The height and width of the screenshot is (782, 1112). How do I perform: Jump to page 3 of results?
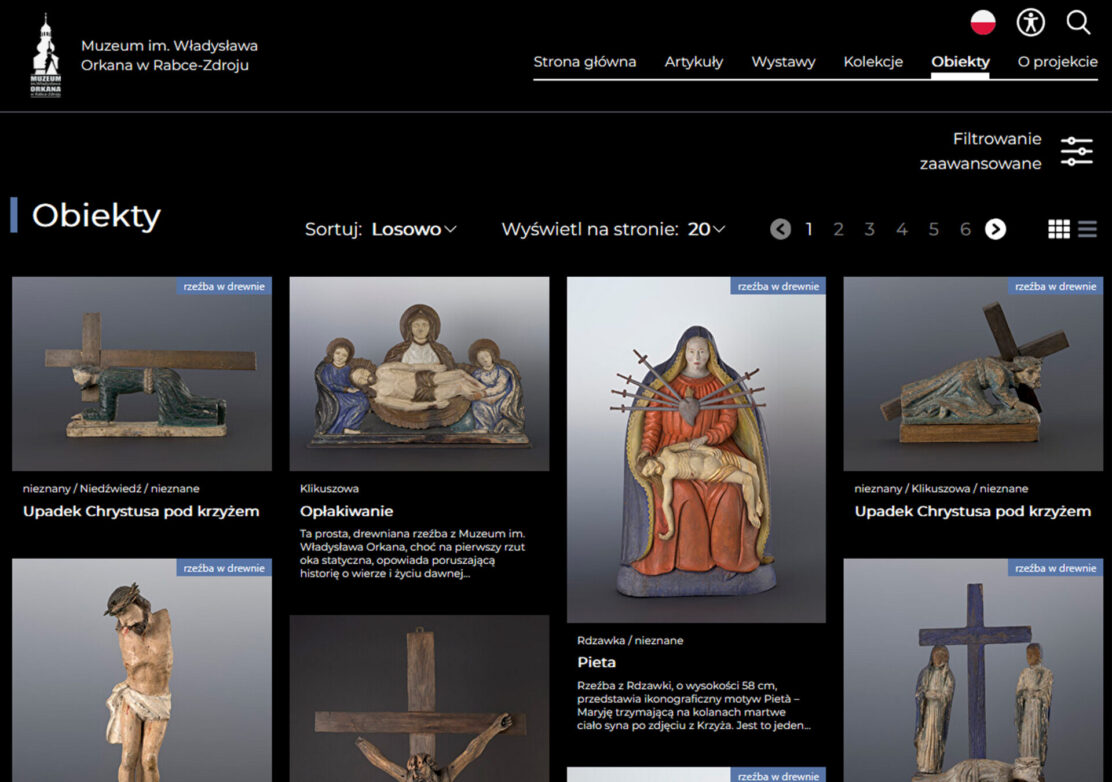(x=869, y=229)
